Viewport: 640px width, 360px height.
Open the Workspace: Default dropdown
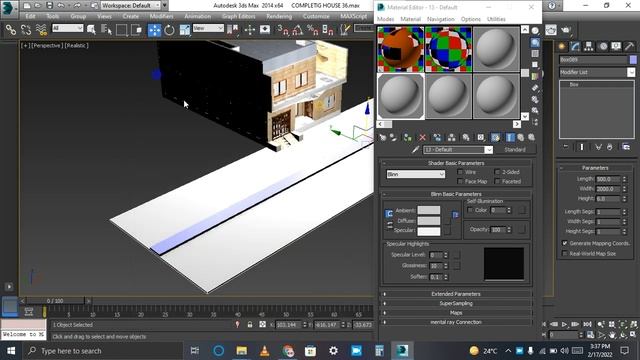pyautogui.click(x=131, y=5)
